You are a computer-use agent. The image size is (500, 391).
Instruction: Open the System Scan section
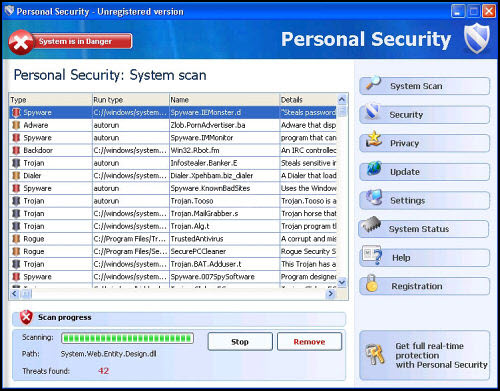[425, 86]
